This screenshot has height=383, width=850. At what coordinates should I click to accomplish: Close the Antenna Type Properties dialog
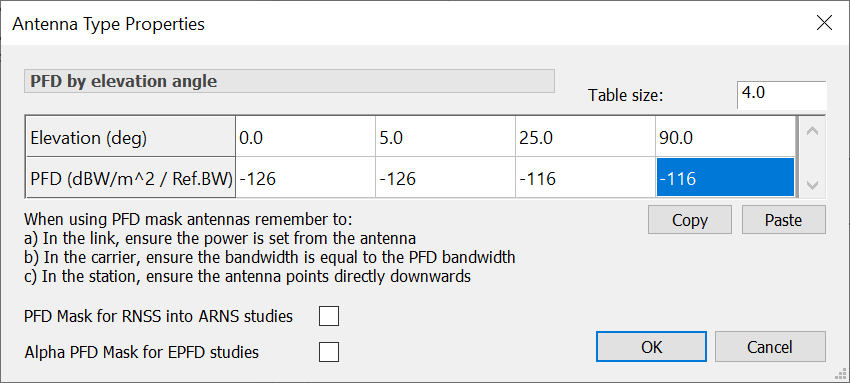click(824, 23)
